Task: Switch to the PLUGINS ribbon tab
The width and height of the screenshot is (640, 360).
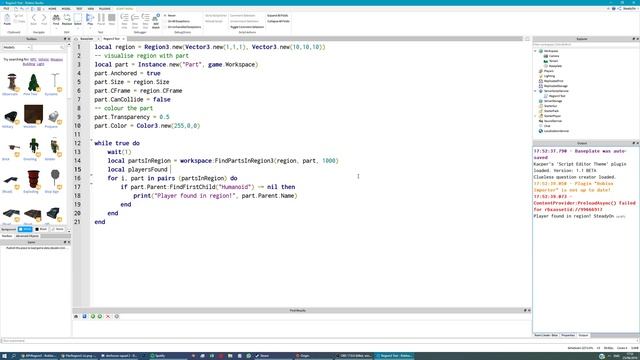Action: pyautogui.click(x=104, y=9)
